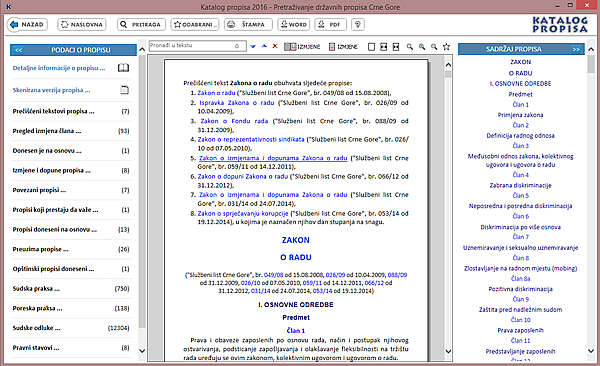This screenshot has height=366, width=600.
Task: Open the ODABRANI favorites list
Action: click(x=195, y=25)
